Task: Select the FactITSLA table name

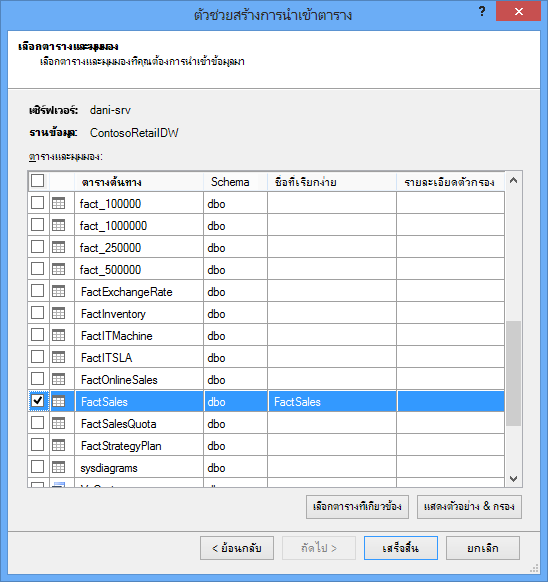Action: (107, 358)
